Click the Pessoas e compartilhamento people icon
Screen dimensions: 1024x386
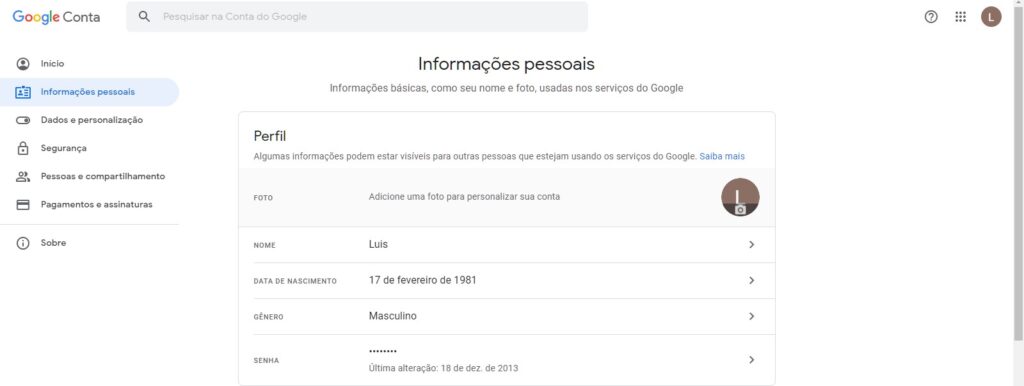(x=23, y=176)
